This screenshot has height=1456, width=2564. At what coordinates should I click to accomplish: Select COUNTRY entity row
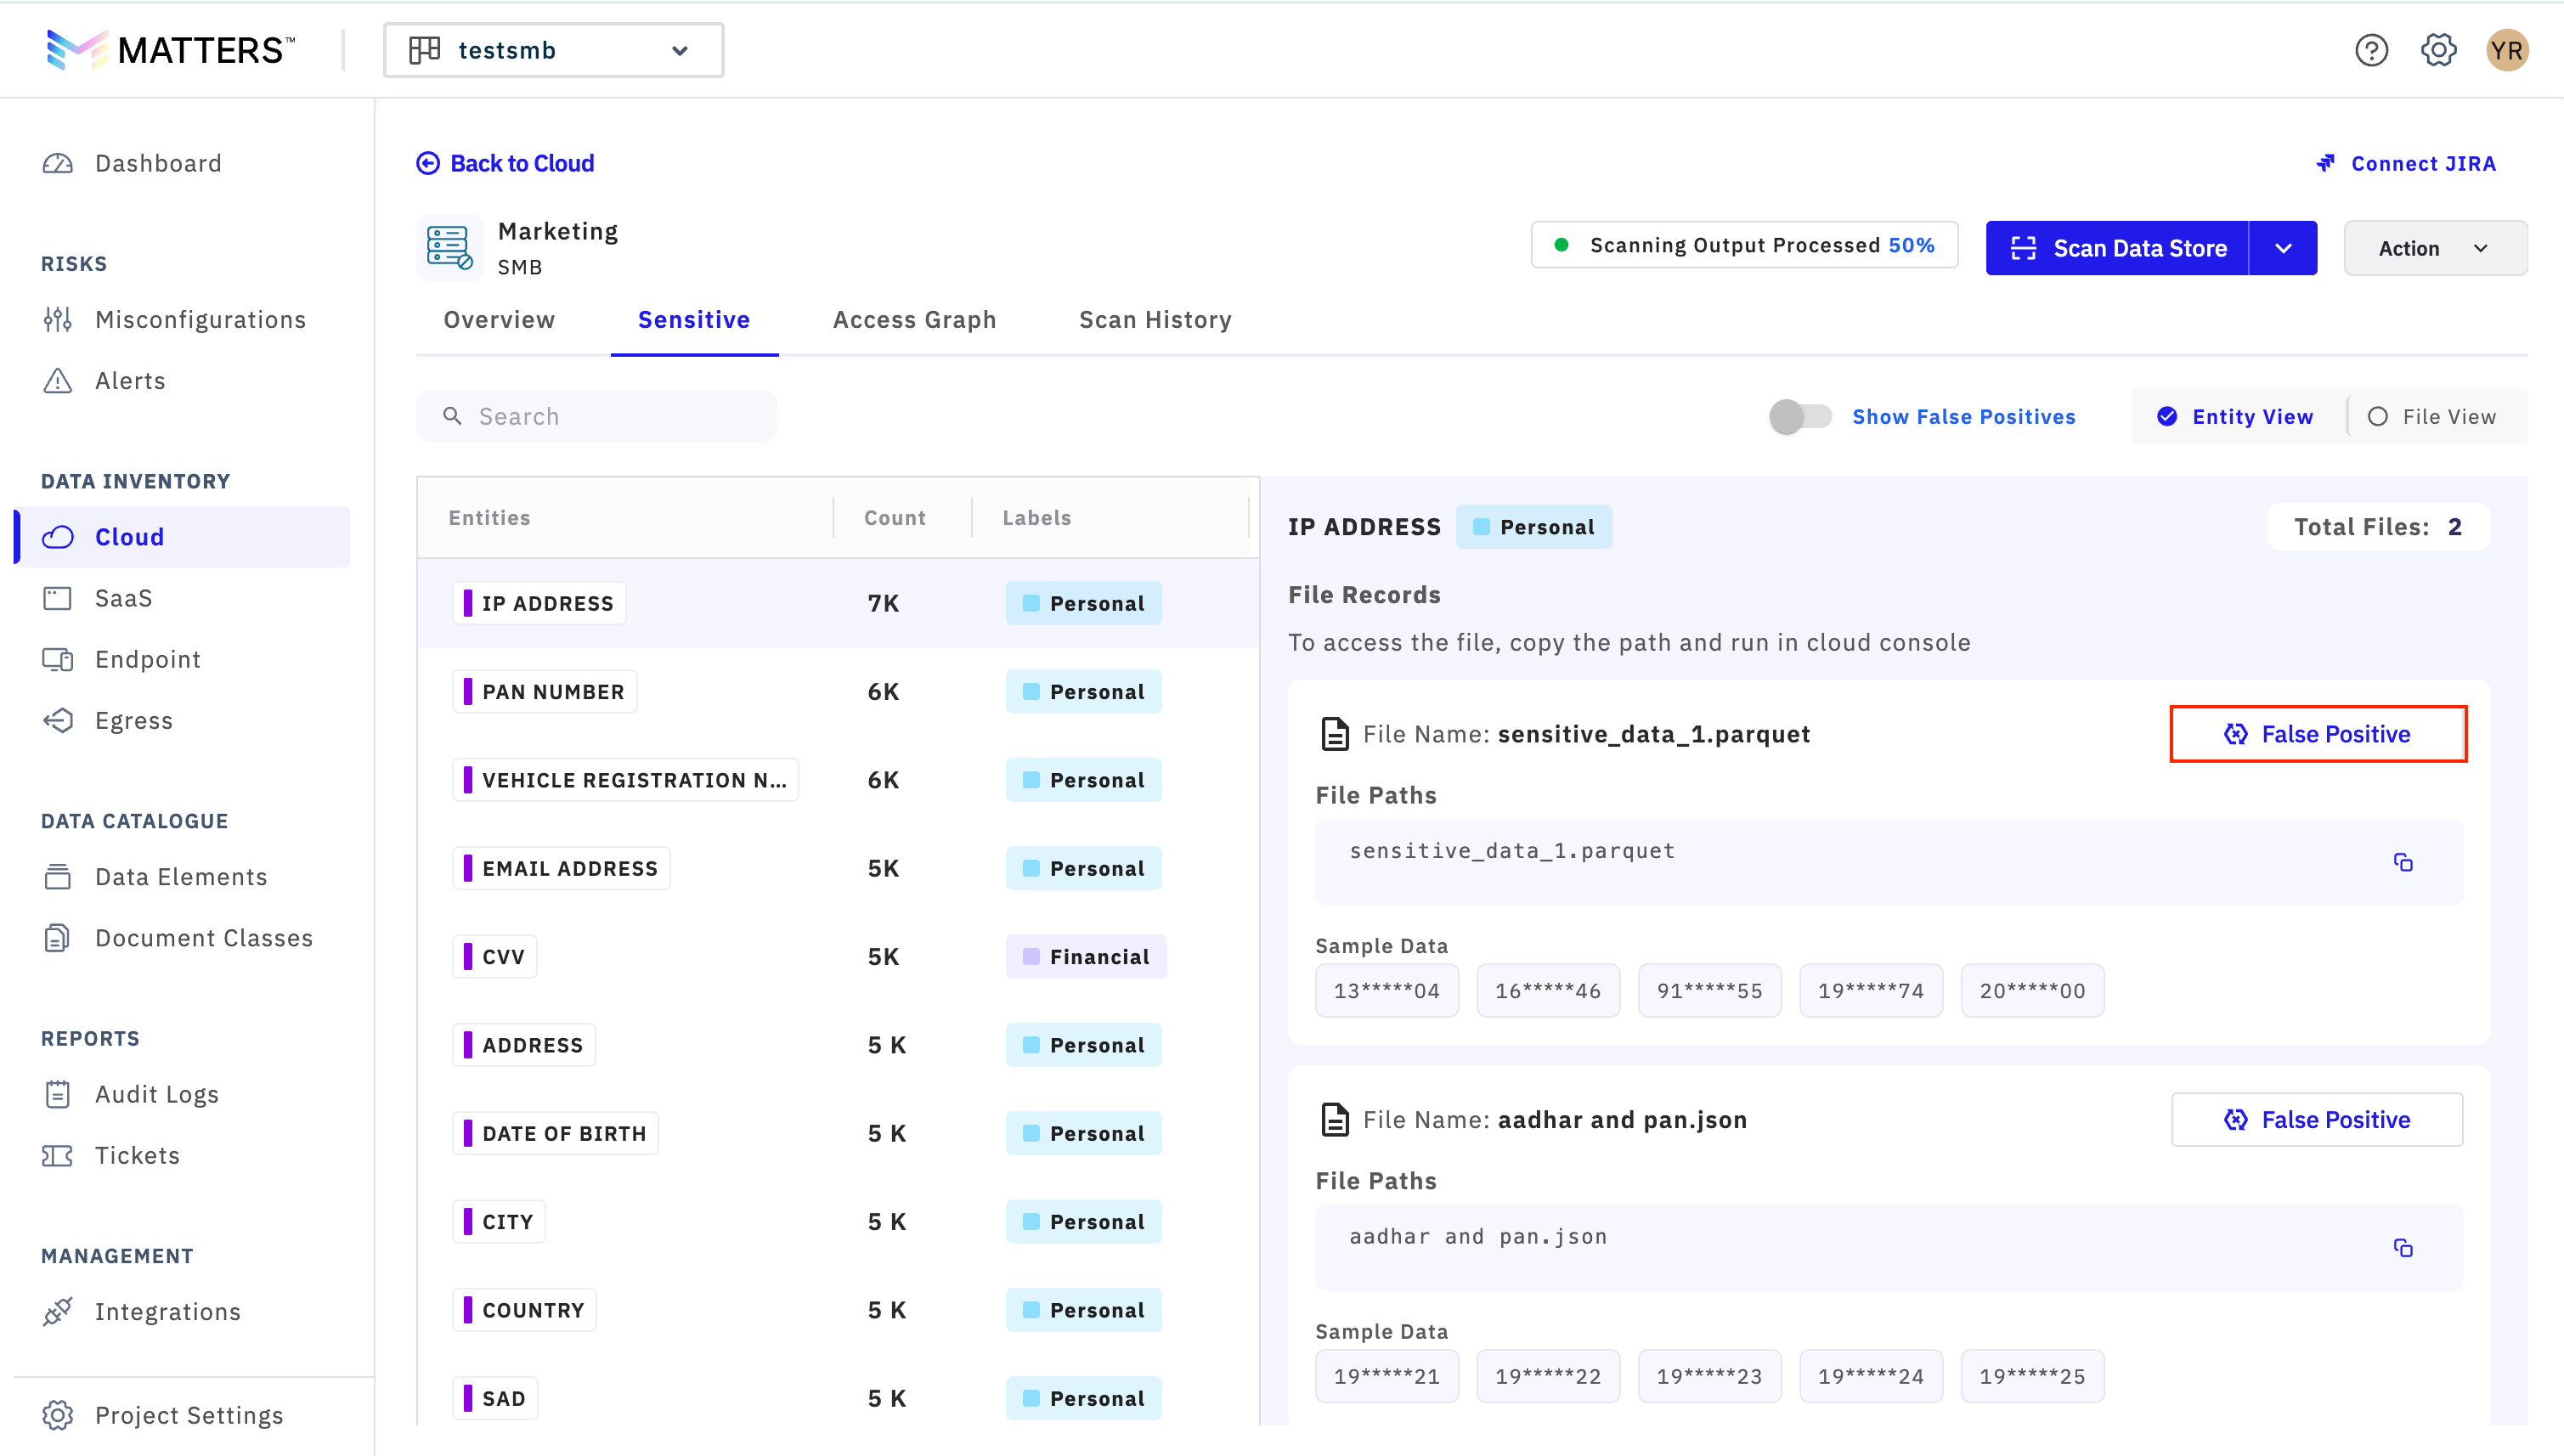coord(838,1310)
